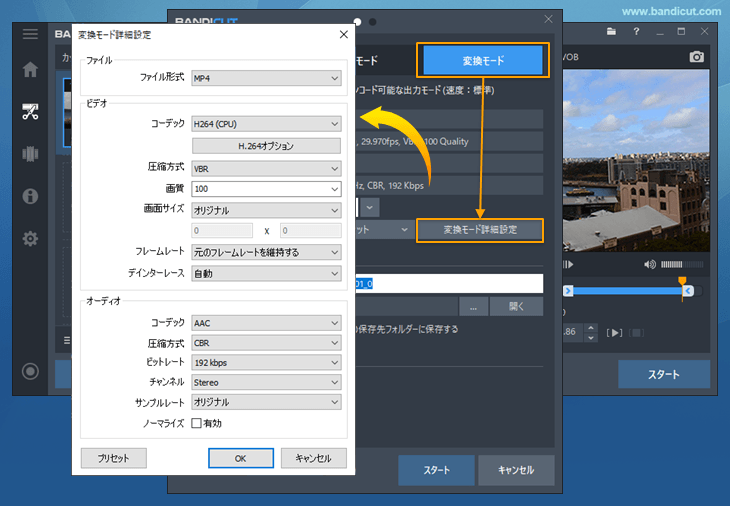730x506 pixels.
Task: Open video 圧縮方式 VBR dropdown
Action: point(266,169)
